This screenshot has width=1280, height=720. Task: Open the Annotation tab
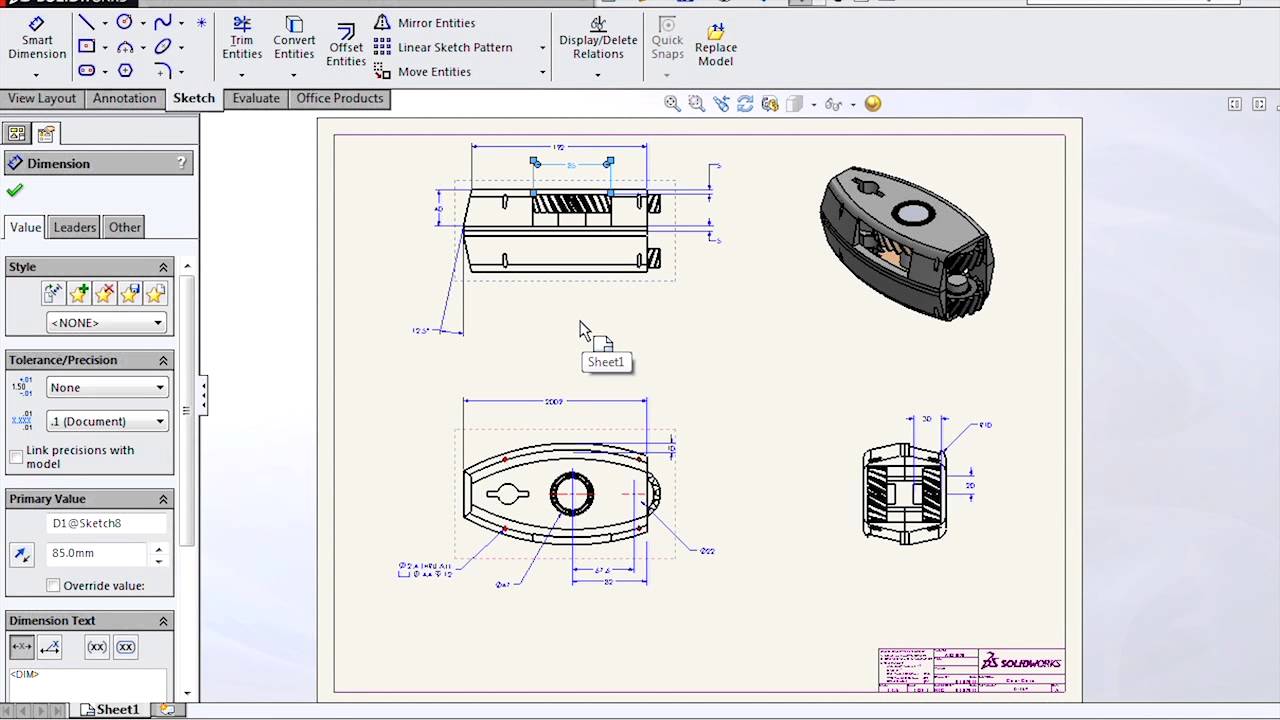(125, 98)
